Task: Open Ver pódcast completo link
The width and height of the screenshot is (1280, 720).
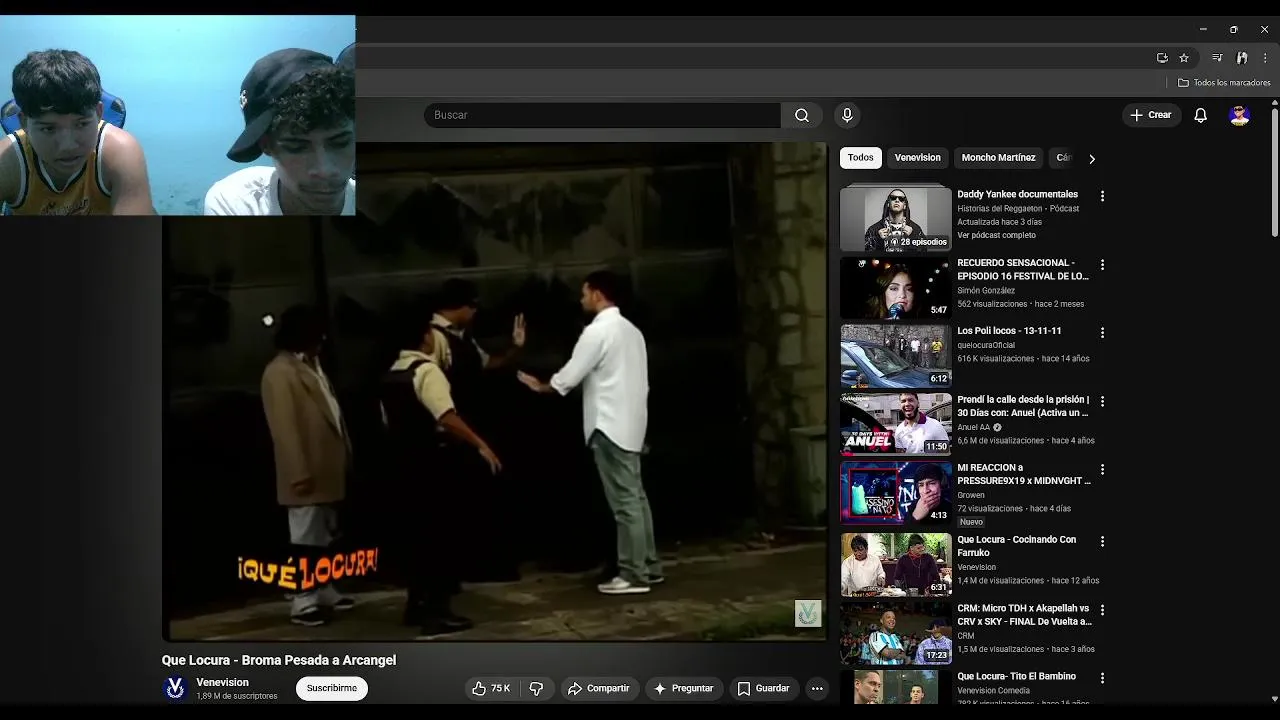Action: [x=996, y=235]
